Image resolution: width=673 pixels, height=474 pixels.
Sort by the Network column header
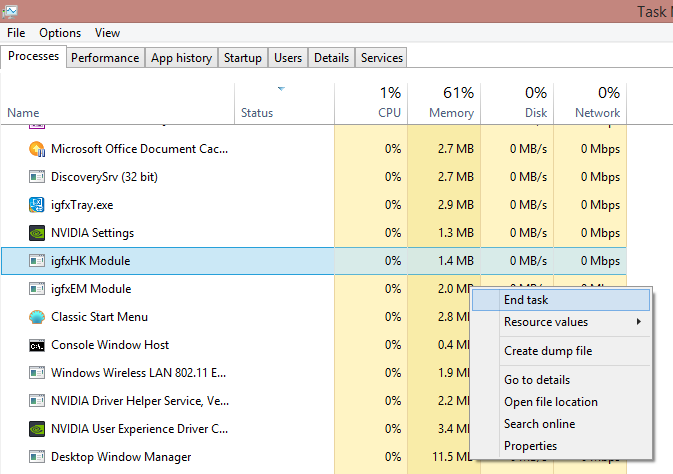click(x=590, y=103)
